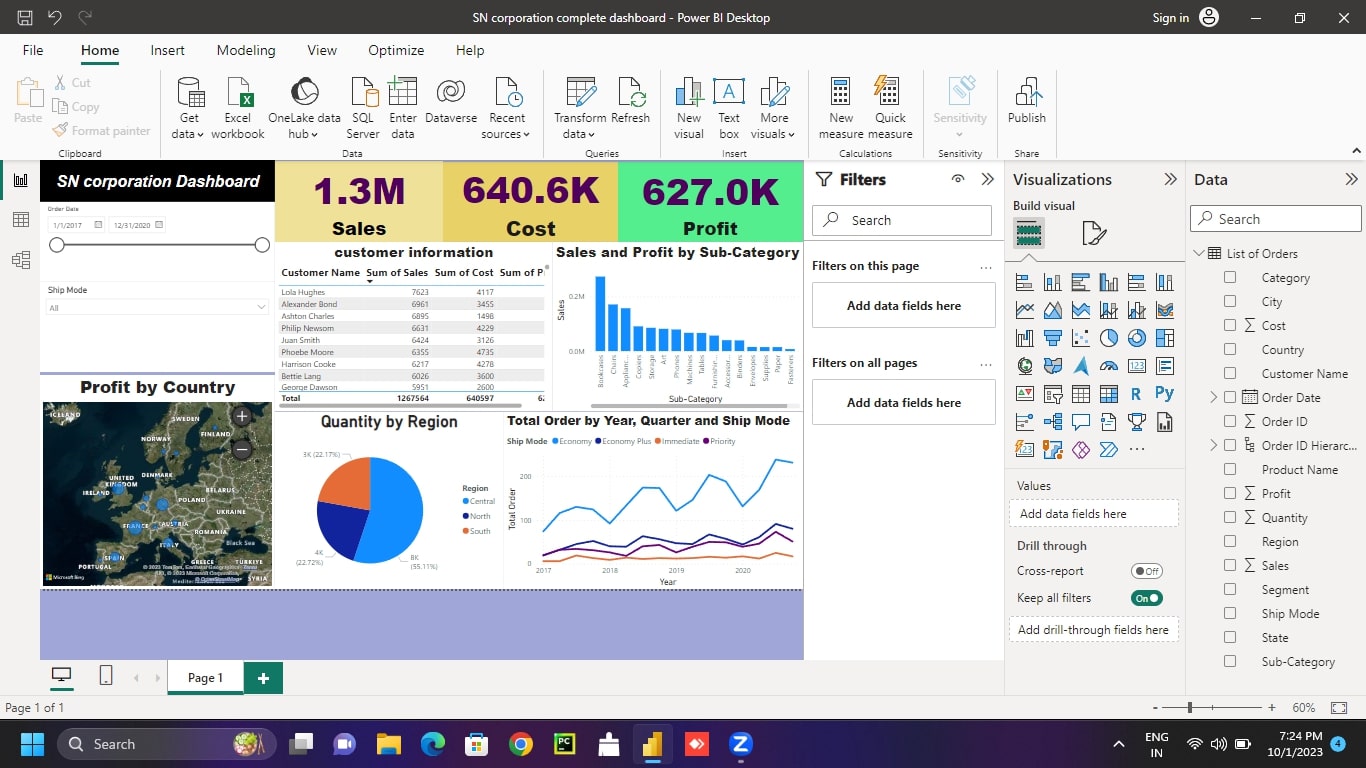
Task: Toggle Cross-report drill through
Action: (1146, 571)
